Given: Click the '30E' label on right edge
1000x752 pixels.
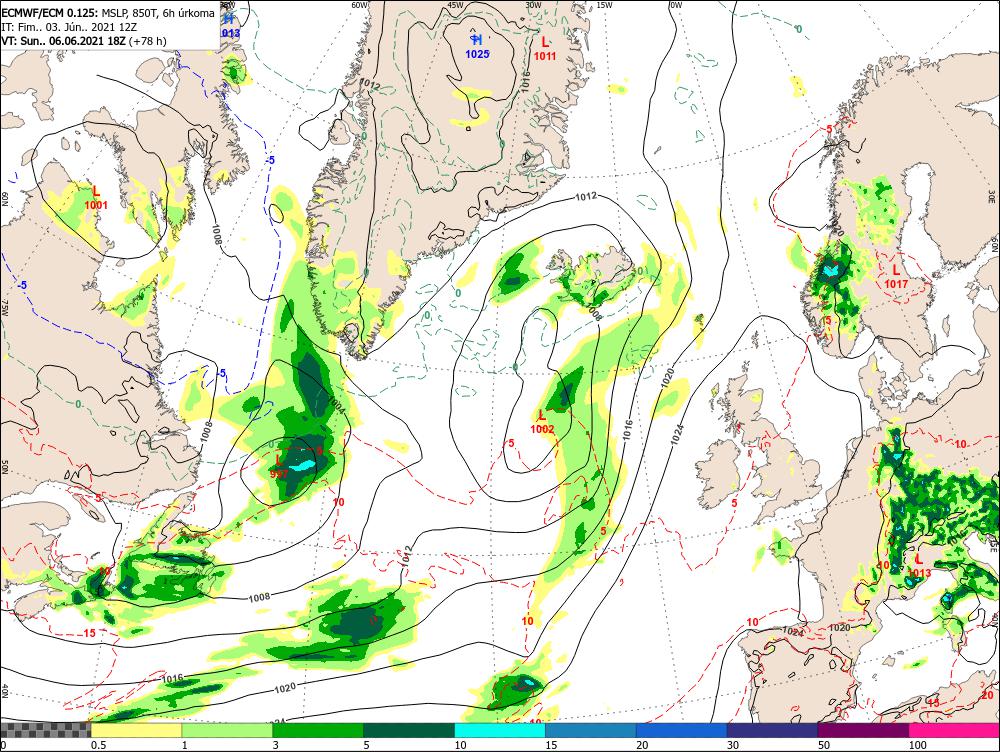Looking at the screenshot, I should 993,195.
